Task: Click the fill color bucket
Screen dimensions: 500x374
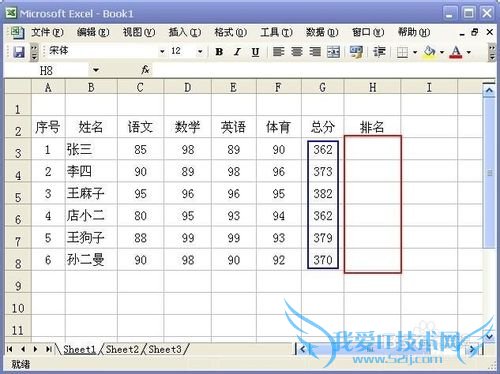Action: [429, 52]
